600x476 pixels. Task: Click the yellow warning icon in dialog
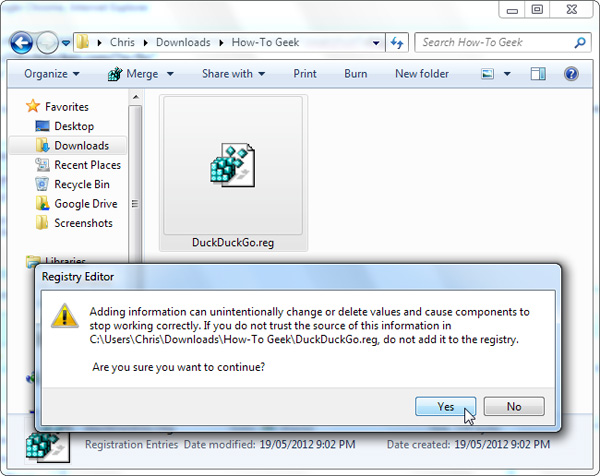pos(65,316)
